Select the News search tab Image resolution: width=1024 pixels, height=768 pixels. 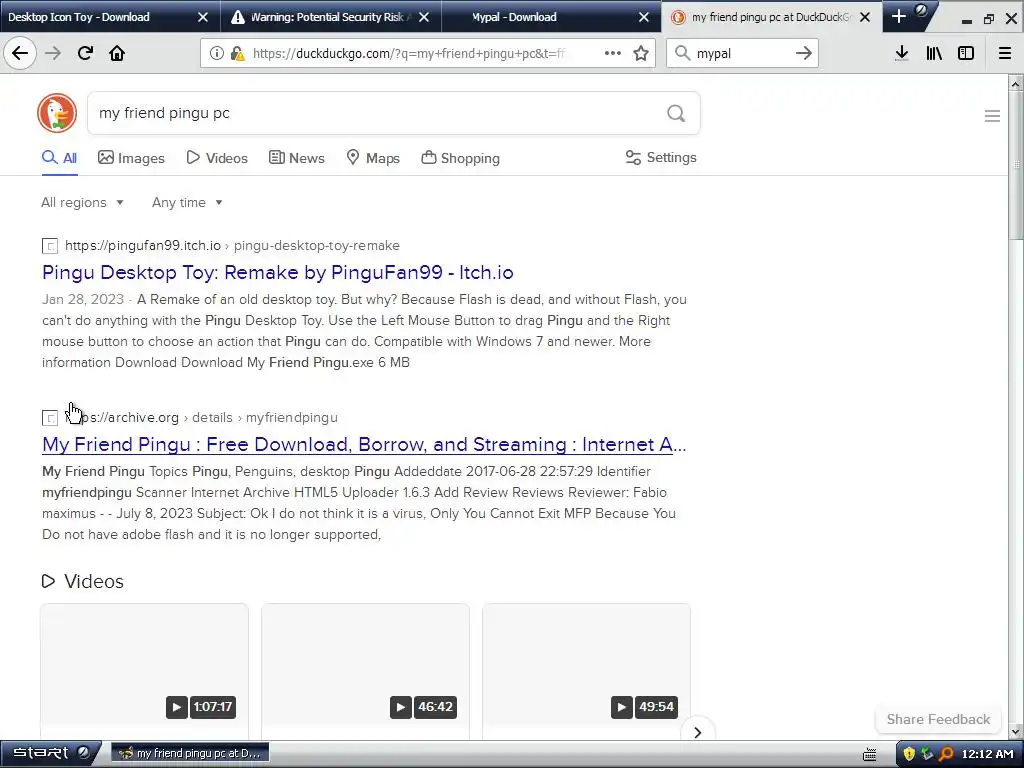(x=296, y=158)
